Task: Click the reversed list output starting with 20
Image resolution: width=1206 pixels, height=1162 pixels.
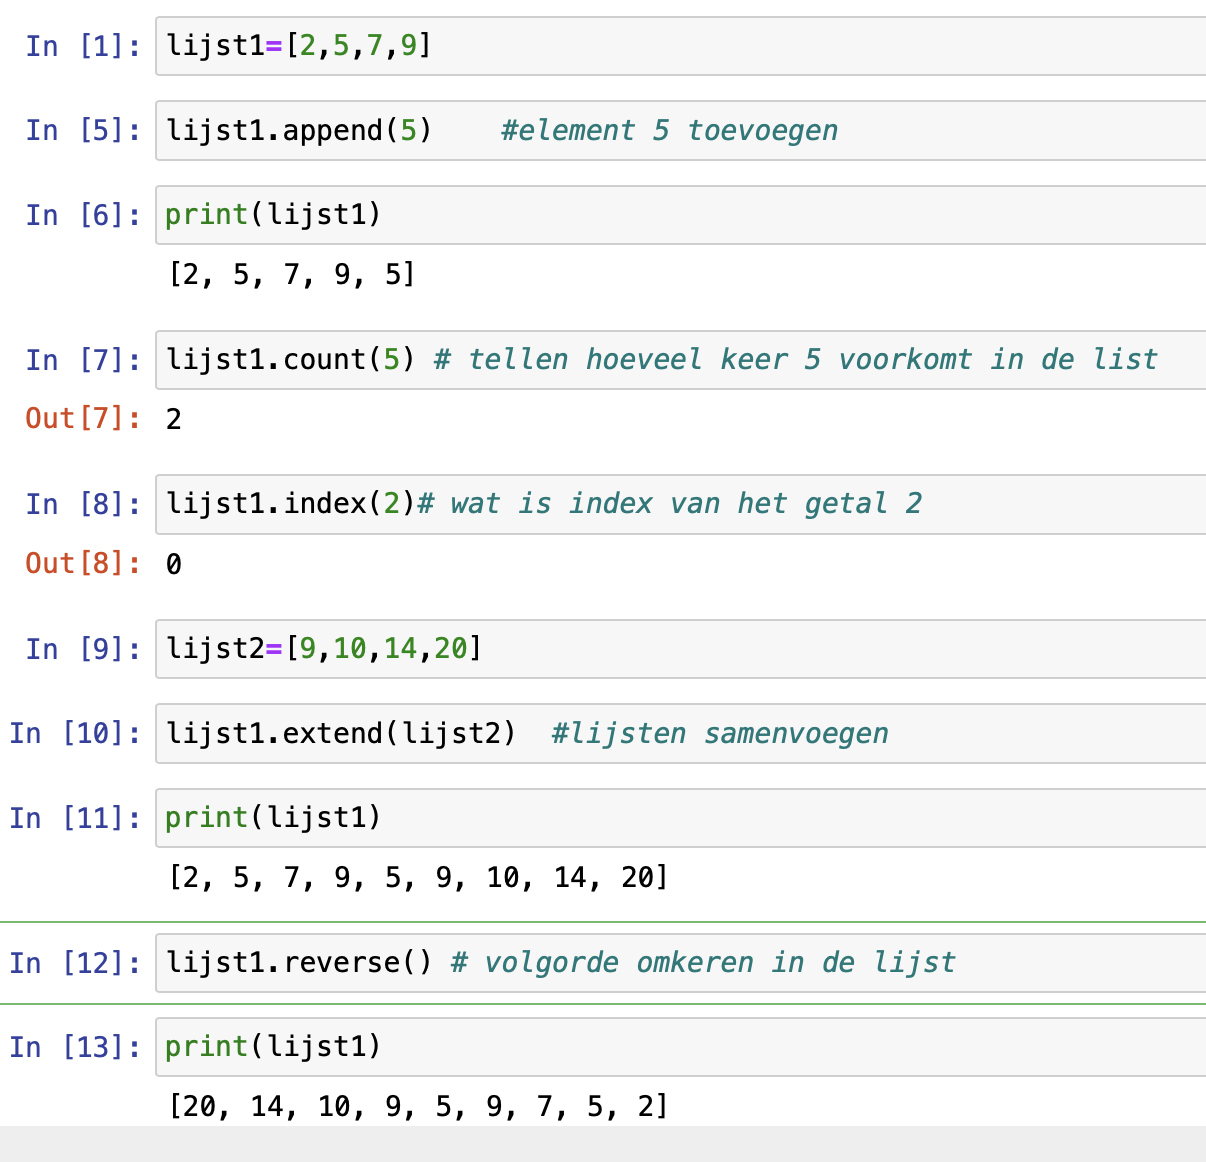Action: [418, 1106]
